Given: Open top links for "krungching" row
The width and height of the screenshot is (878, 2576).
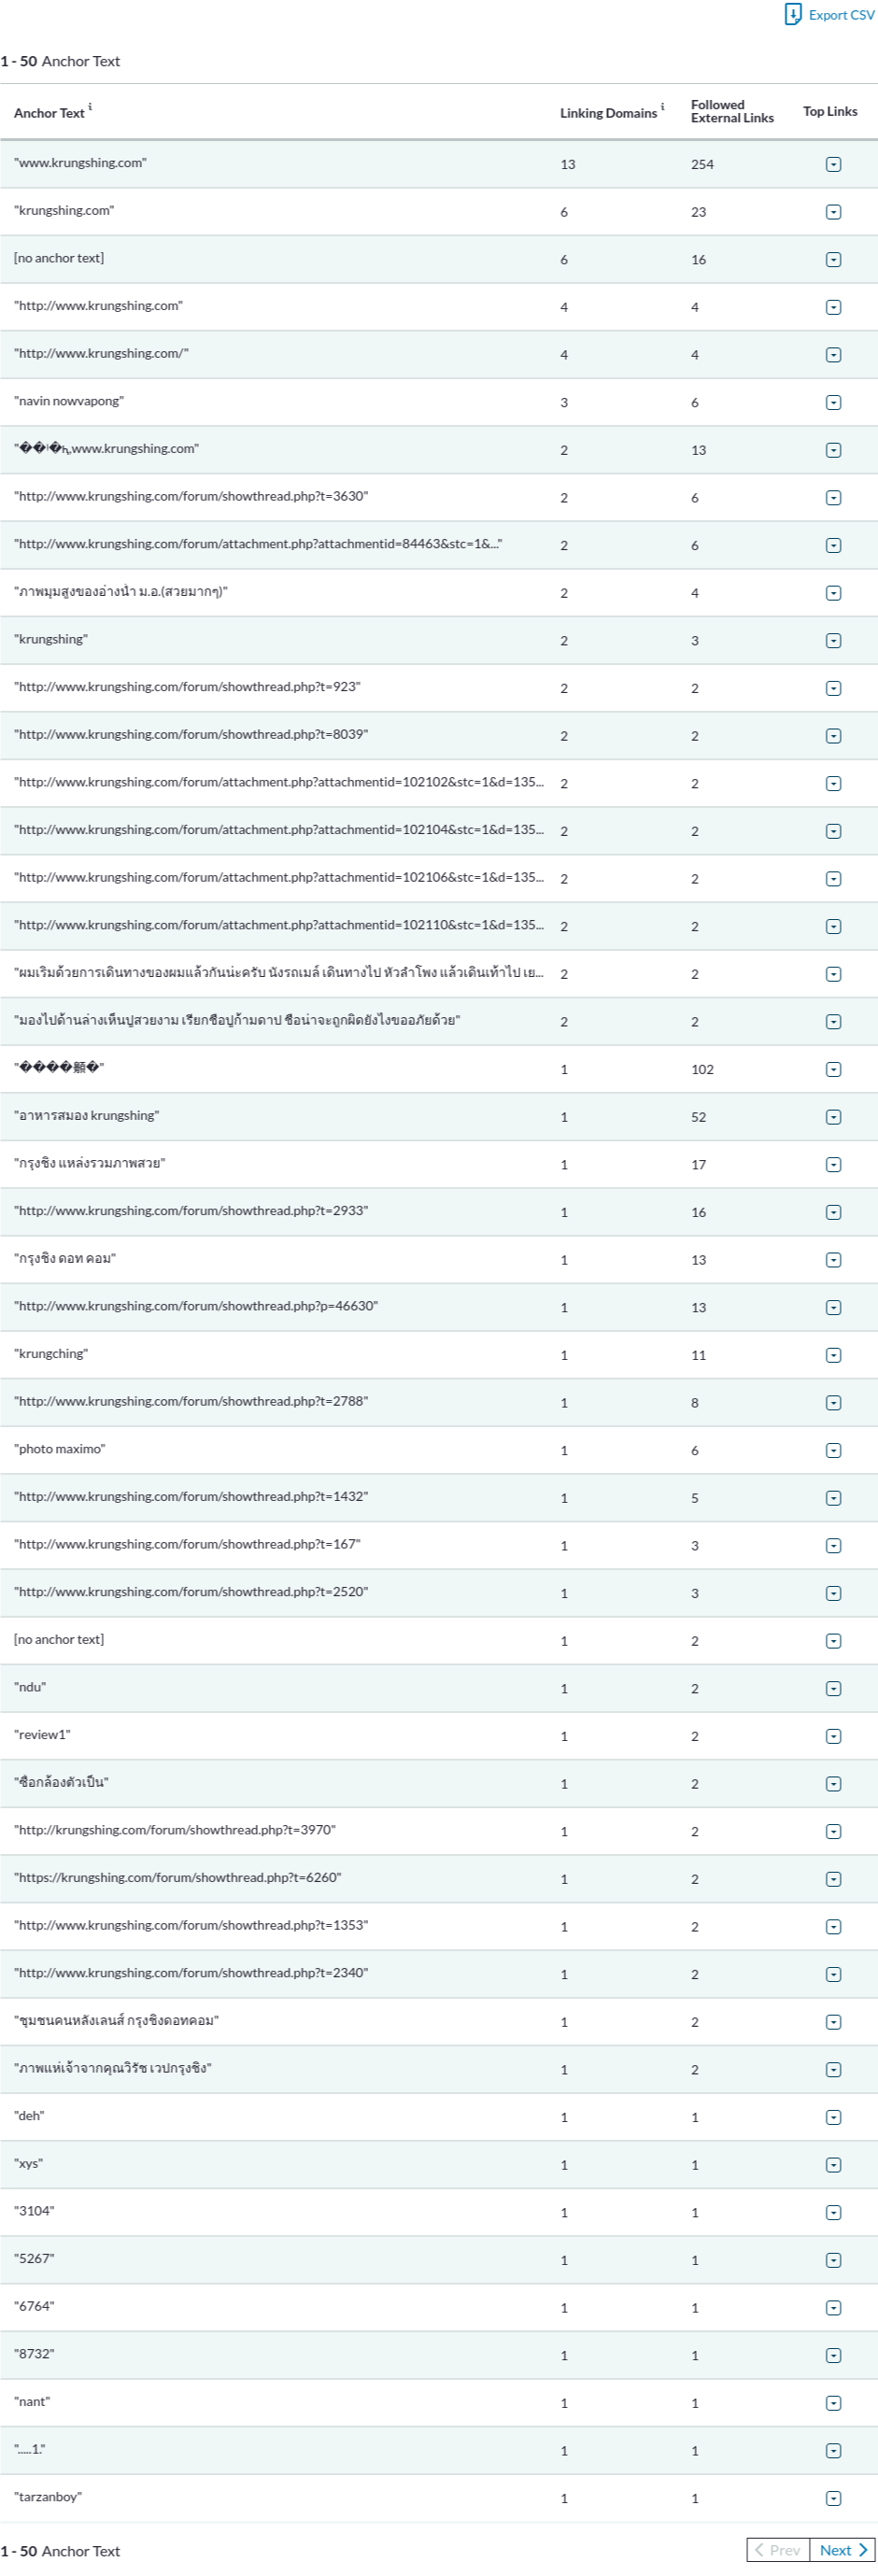Looking at the screenshot, I should coord(833,1355).
